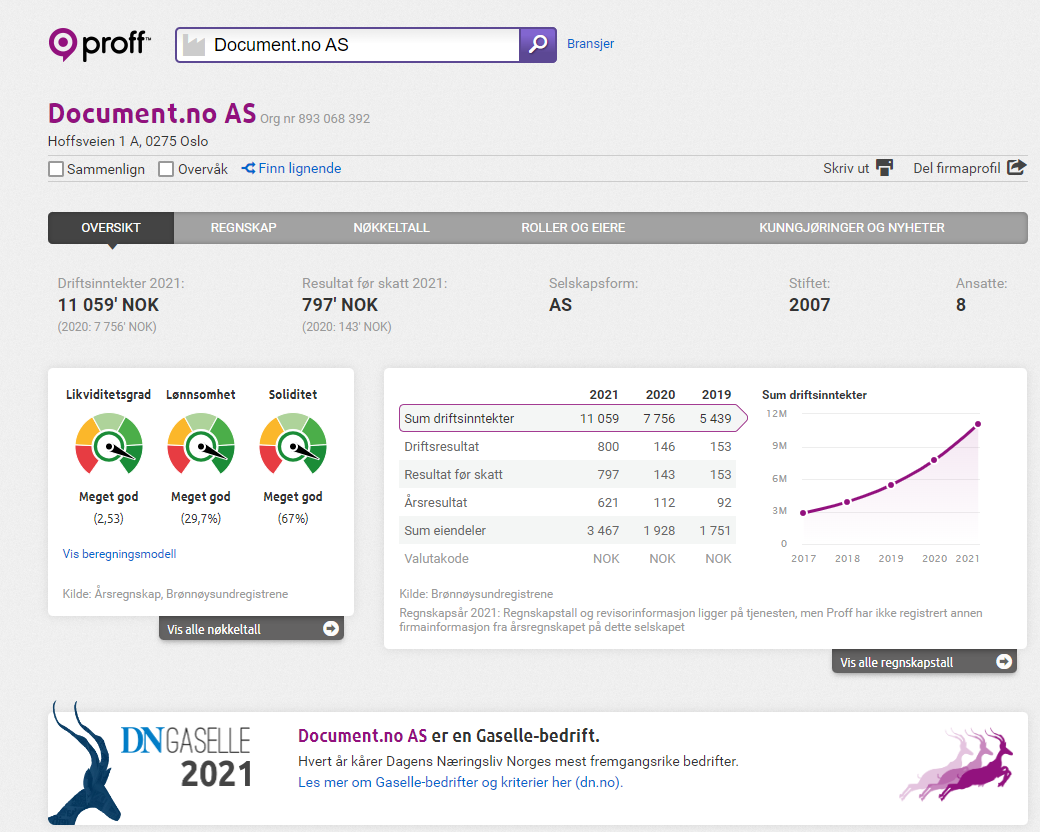Screen dimensions: 1040x832
Task: Click the magnifying glass search button
Action: [x=538, y=45]
